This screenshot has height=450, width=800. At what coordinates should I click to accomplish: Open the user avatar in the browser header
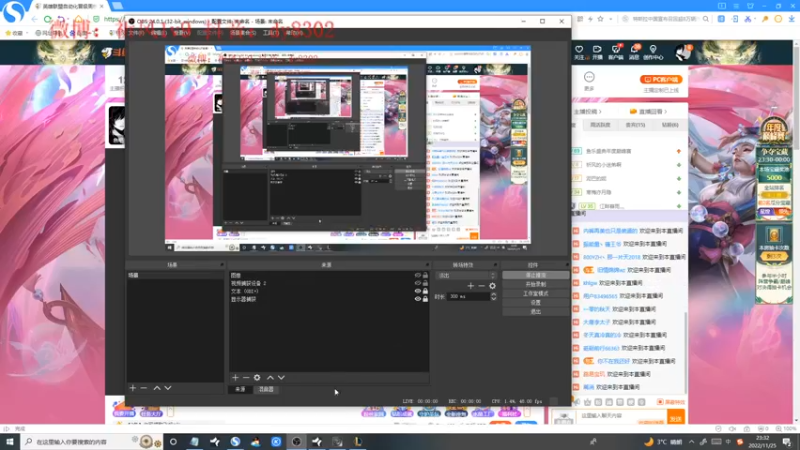[682, 52]
